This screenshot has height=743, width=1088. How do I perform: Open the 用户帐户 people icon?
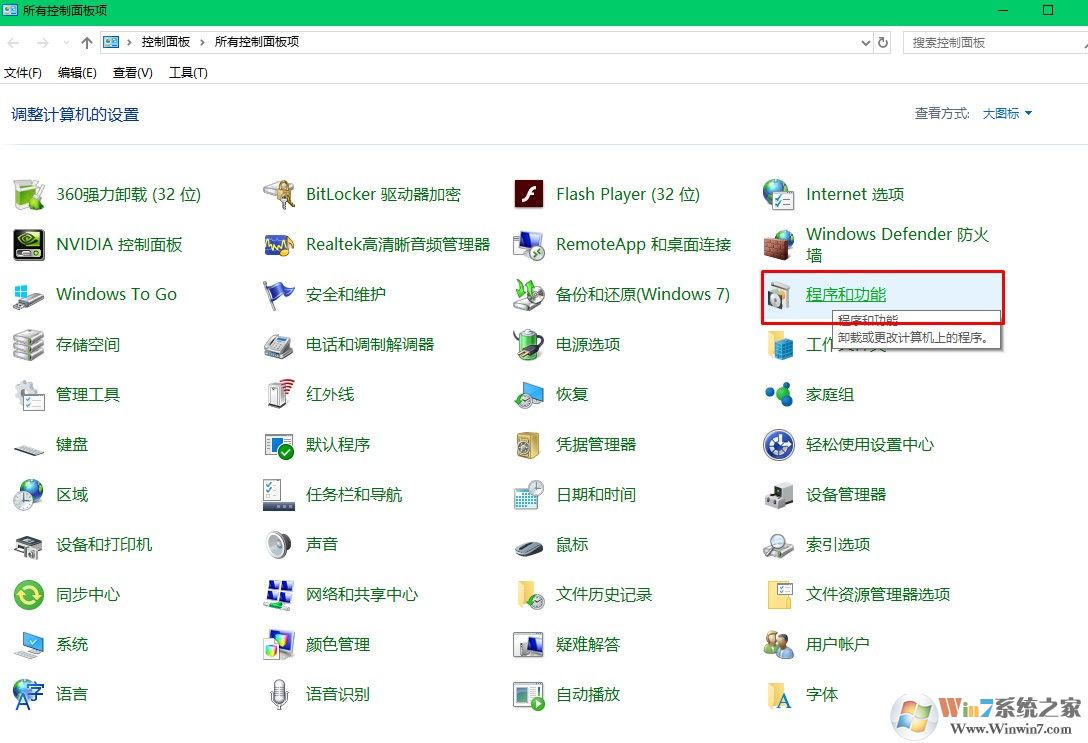pyautogui.click(x=779, y=644)
